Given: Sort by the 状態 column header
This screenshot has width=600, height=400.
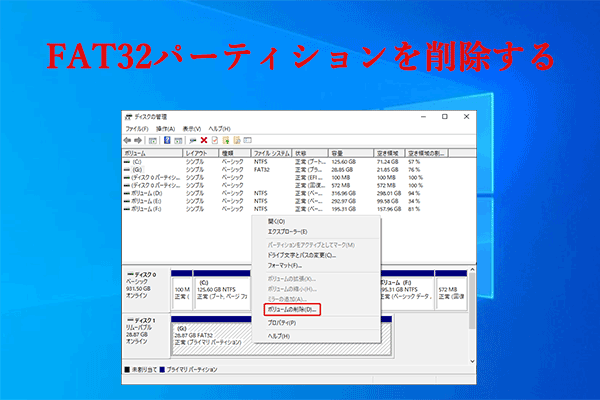Looking at the screenshot, I should (x=310, y=153).
